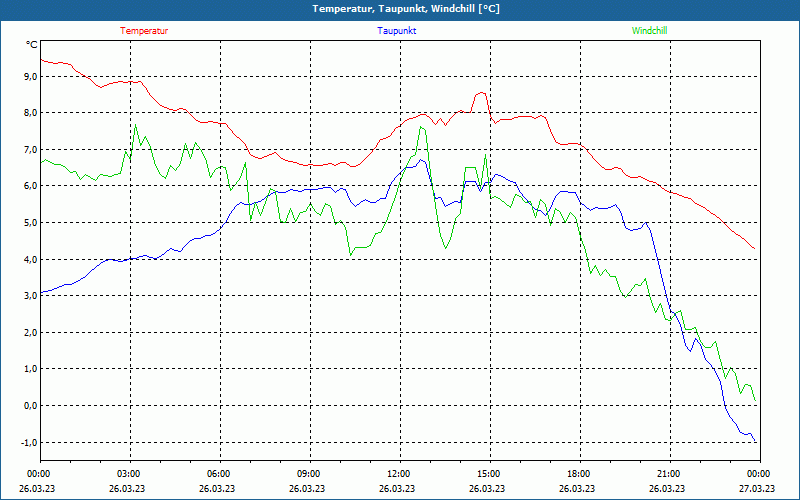Click the 12:00 time label
The width and height of the screenshot is (800, 500).
(x=399, y=474)
